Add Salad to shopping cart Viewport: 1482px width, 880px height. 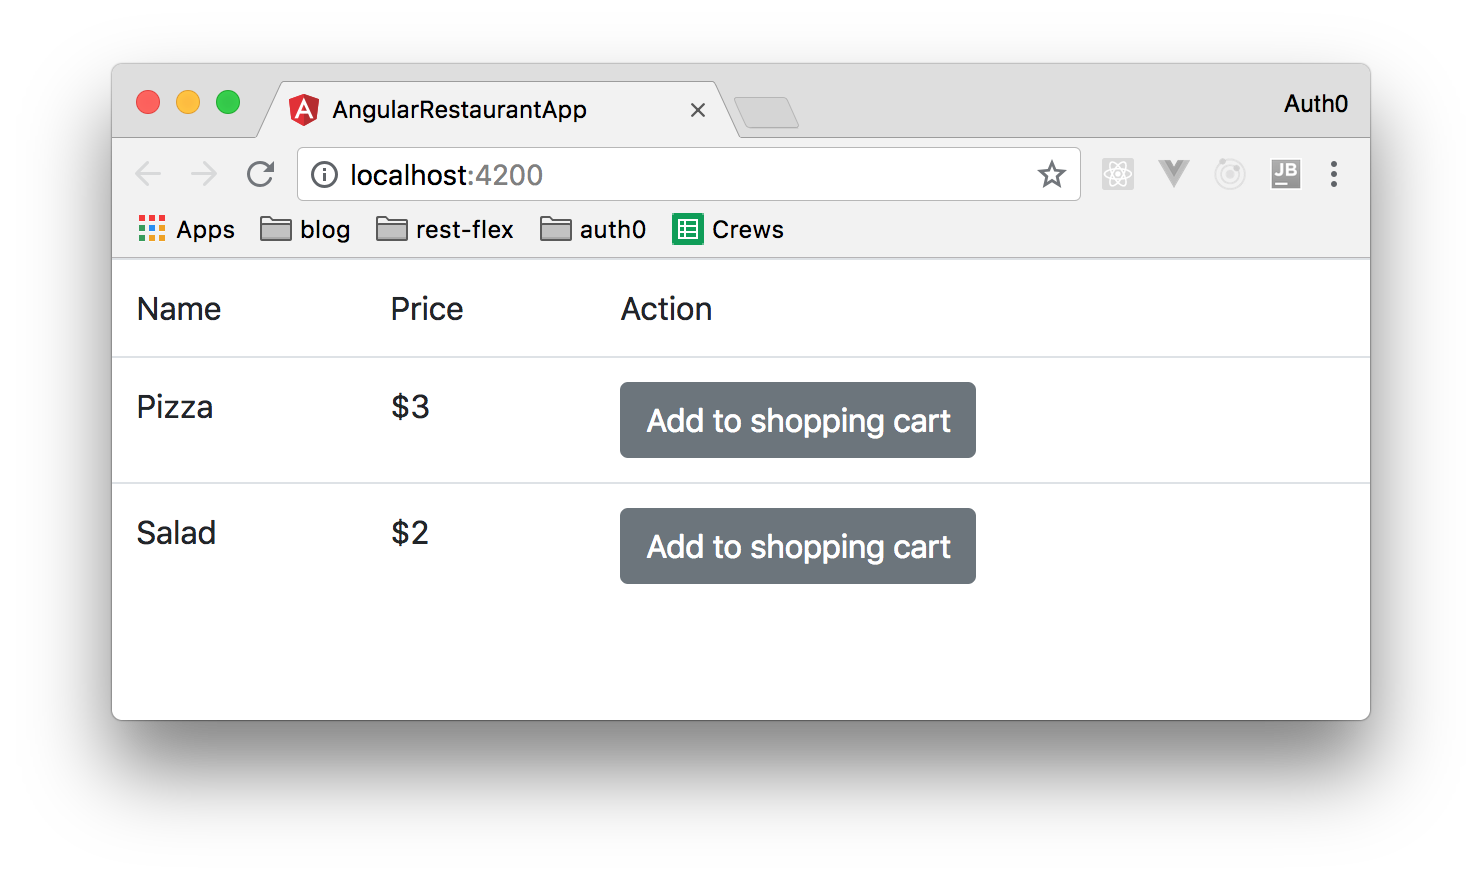[797, 546]
